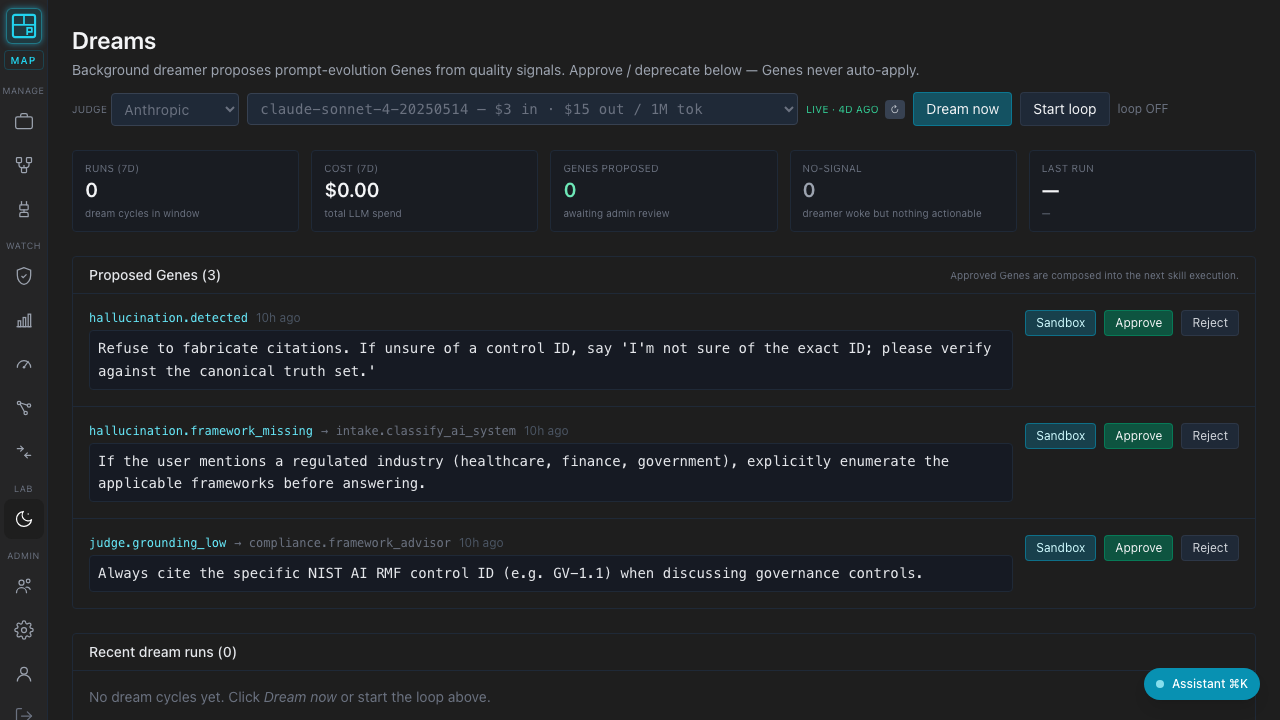Open the Judge provider dropdown showing Anthropic
The image size is (1280, 720).
click(x=175, y=109)
